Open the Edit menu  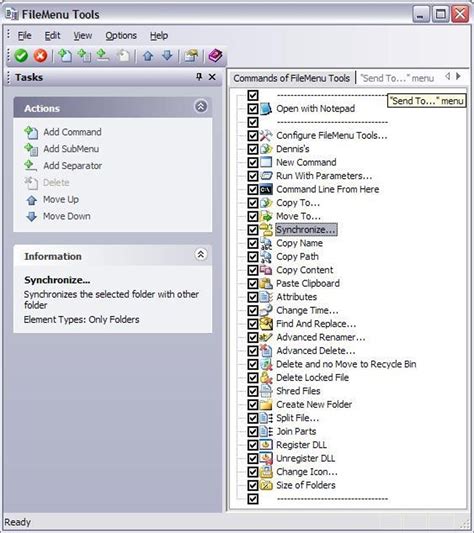click(52, 35)
